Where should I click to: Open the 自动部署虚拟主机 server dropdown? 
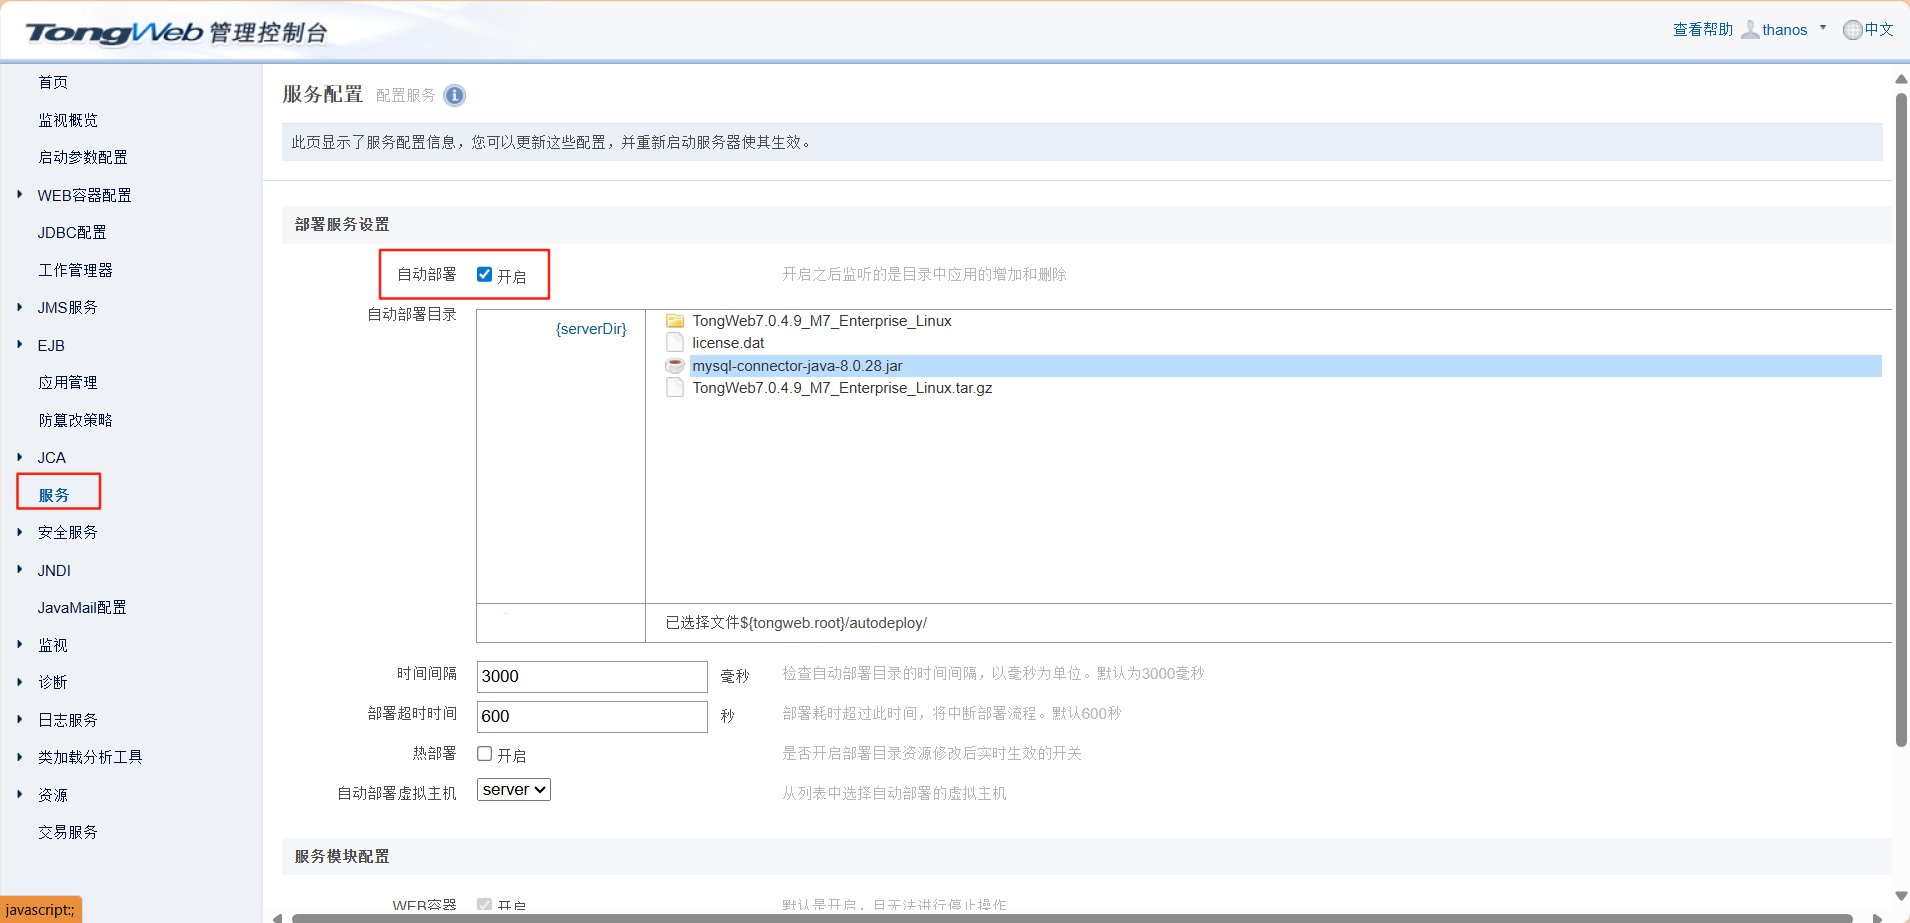[x=513, y=789]
